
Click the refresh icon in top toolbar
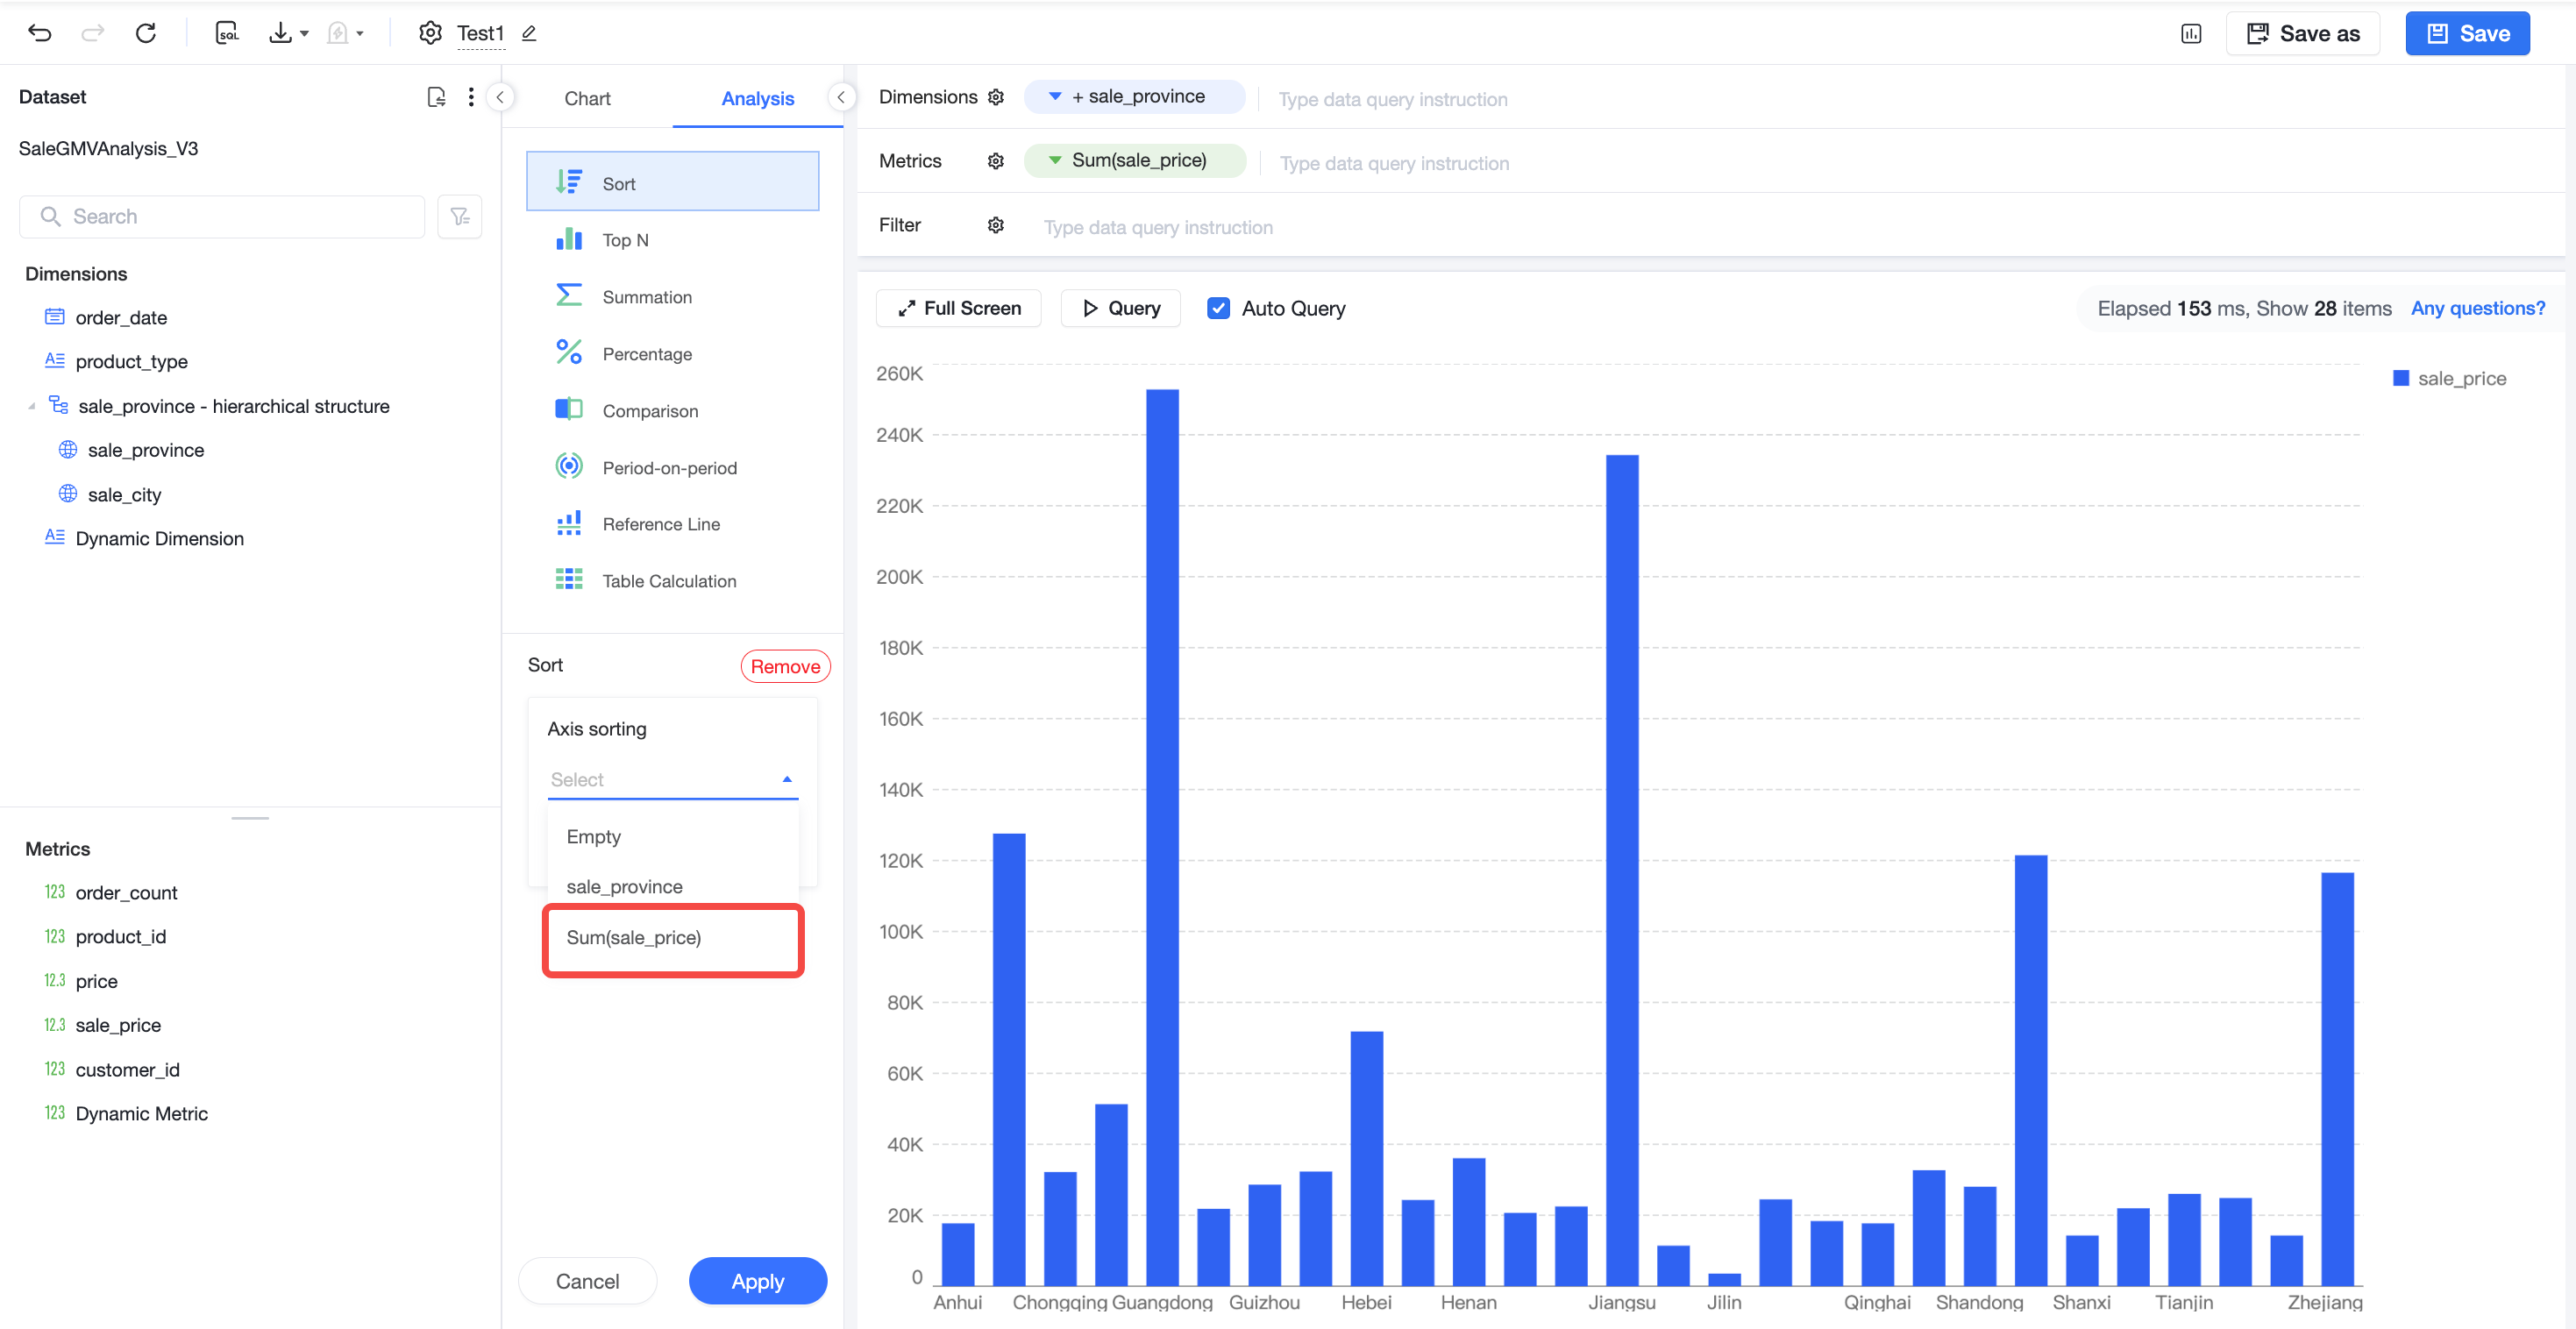tap(146, 33)
